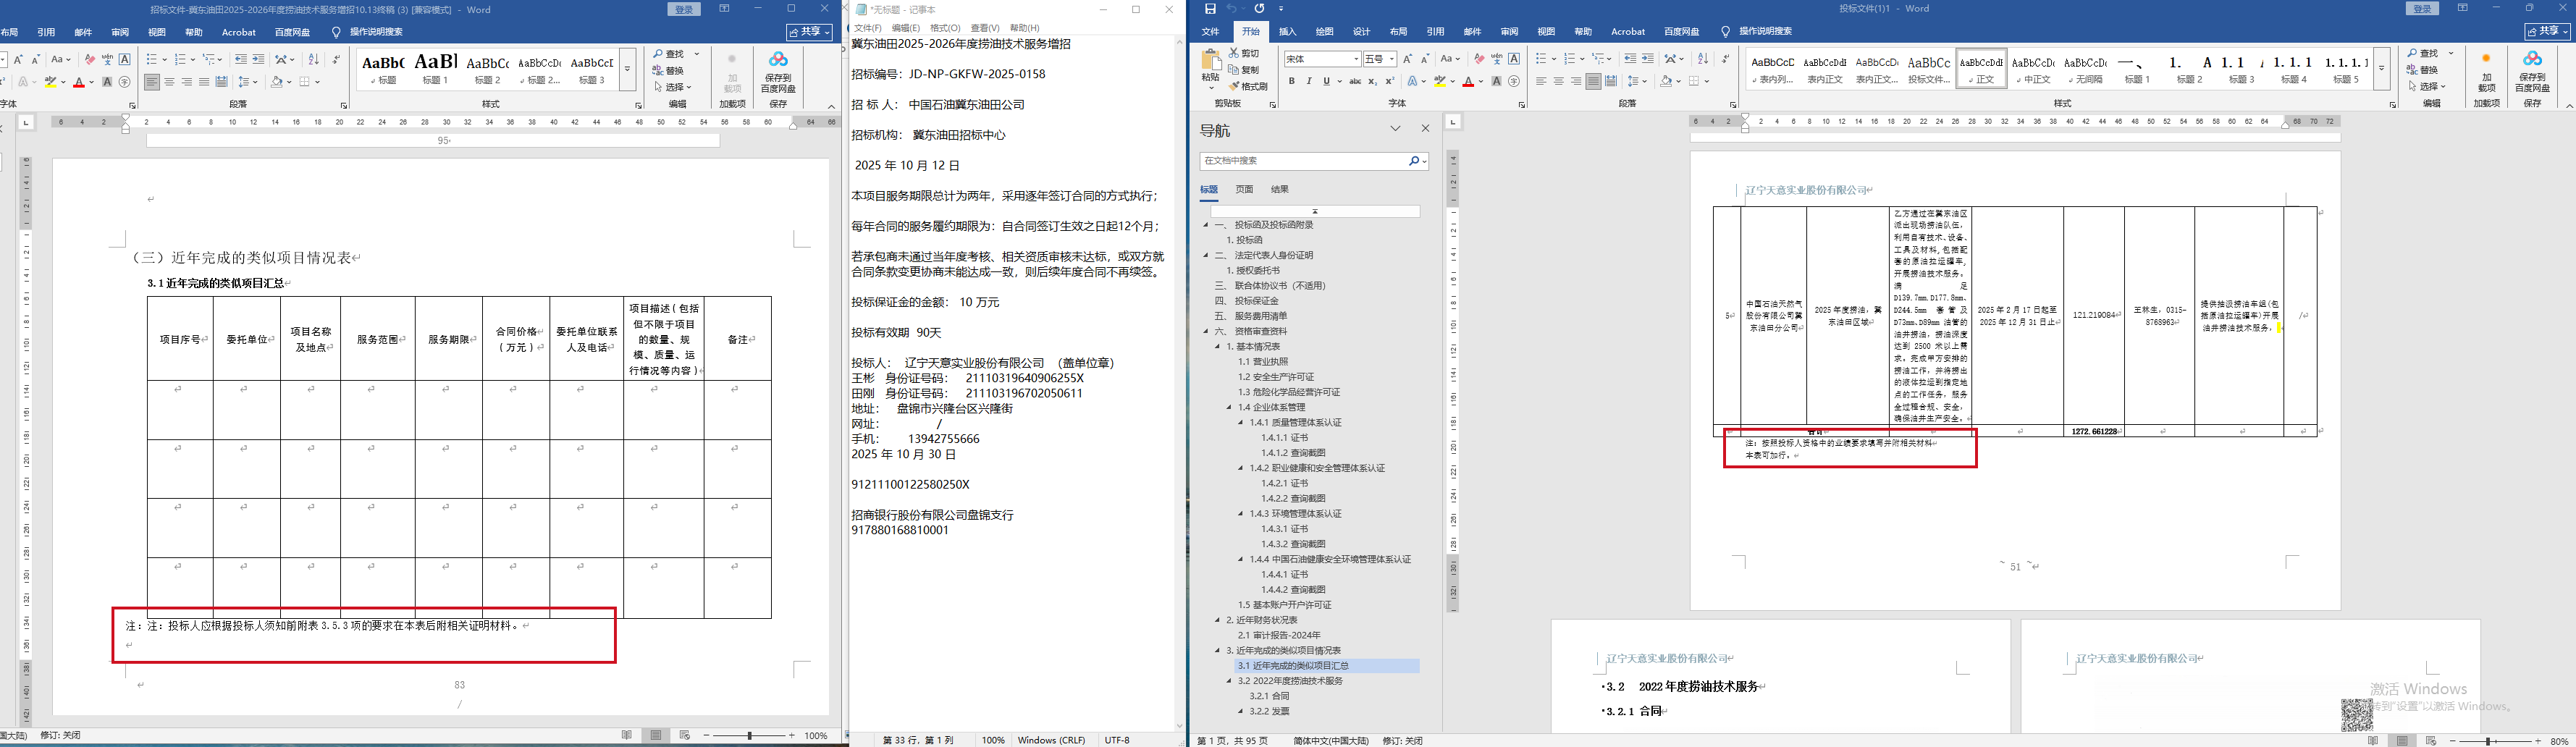Image resolution: width=2576 pixels, height=747 pixels.
Task: Click Acrobat tab in left Word
Action: [x=239, y=32]
